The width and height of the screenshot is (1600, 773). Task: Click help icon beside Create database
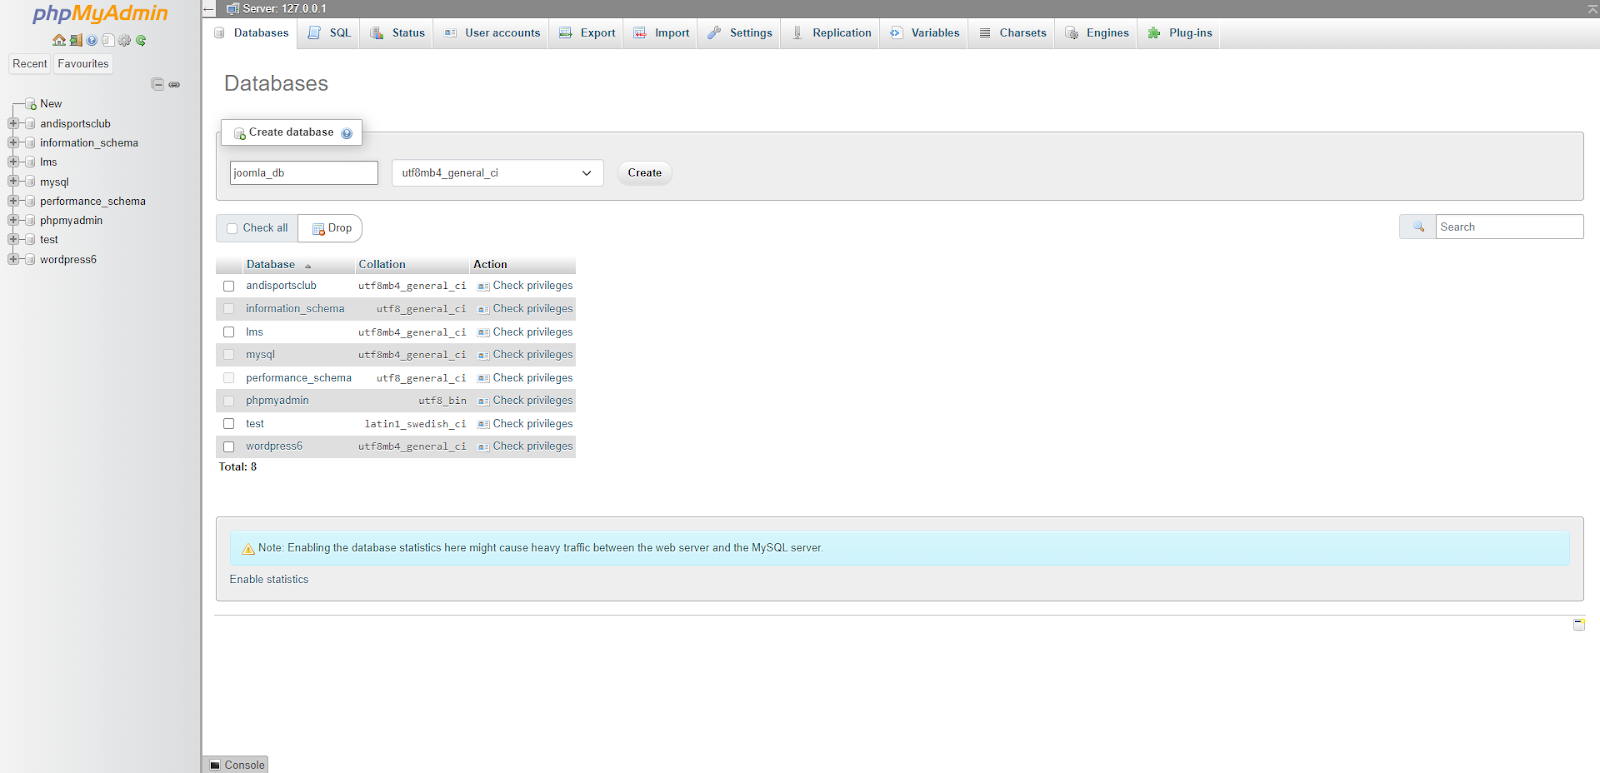coord(347,133)
